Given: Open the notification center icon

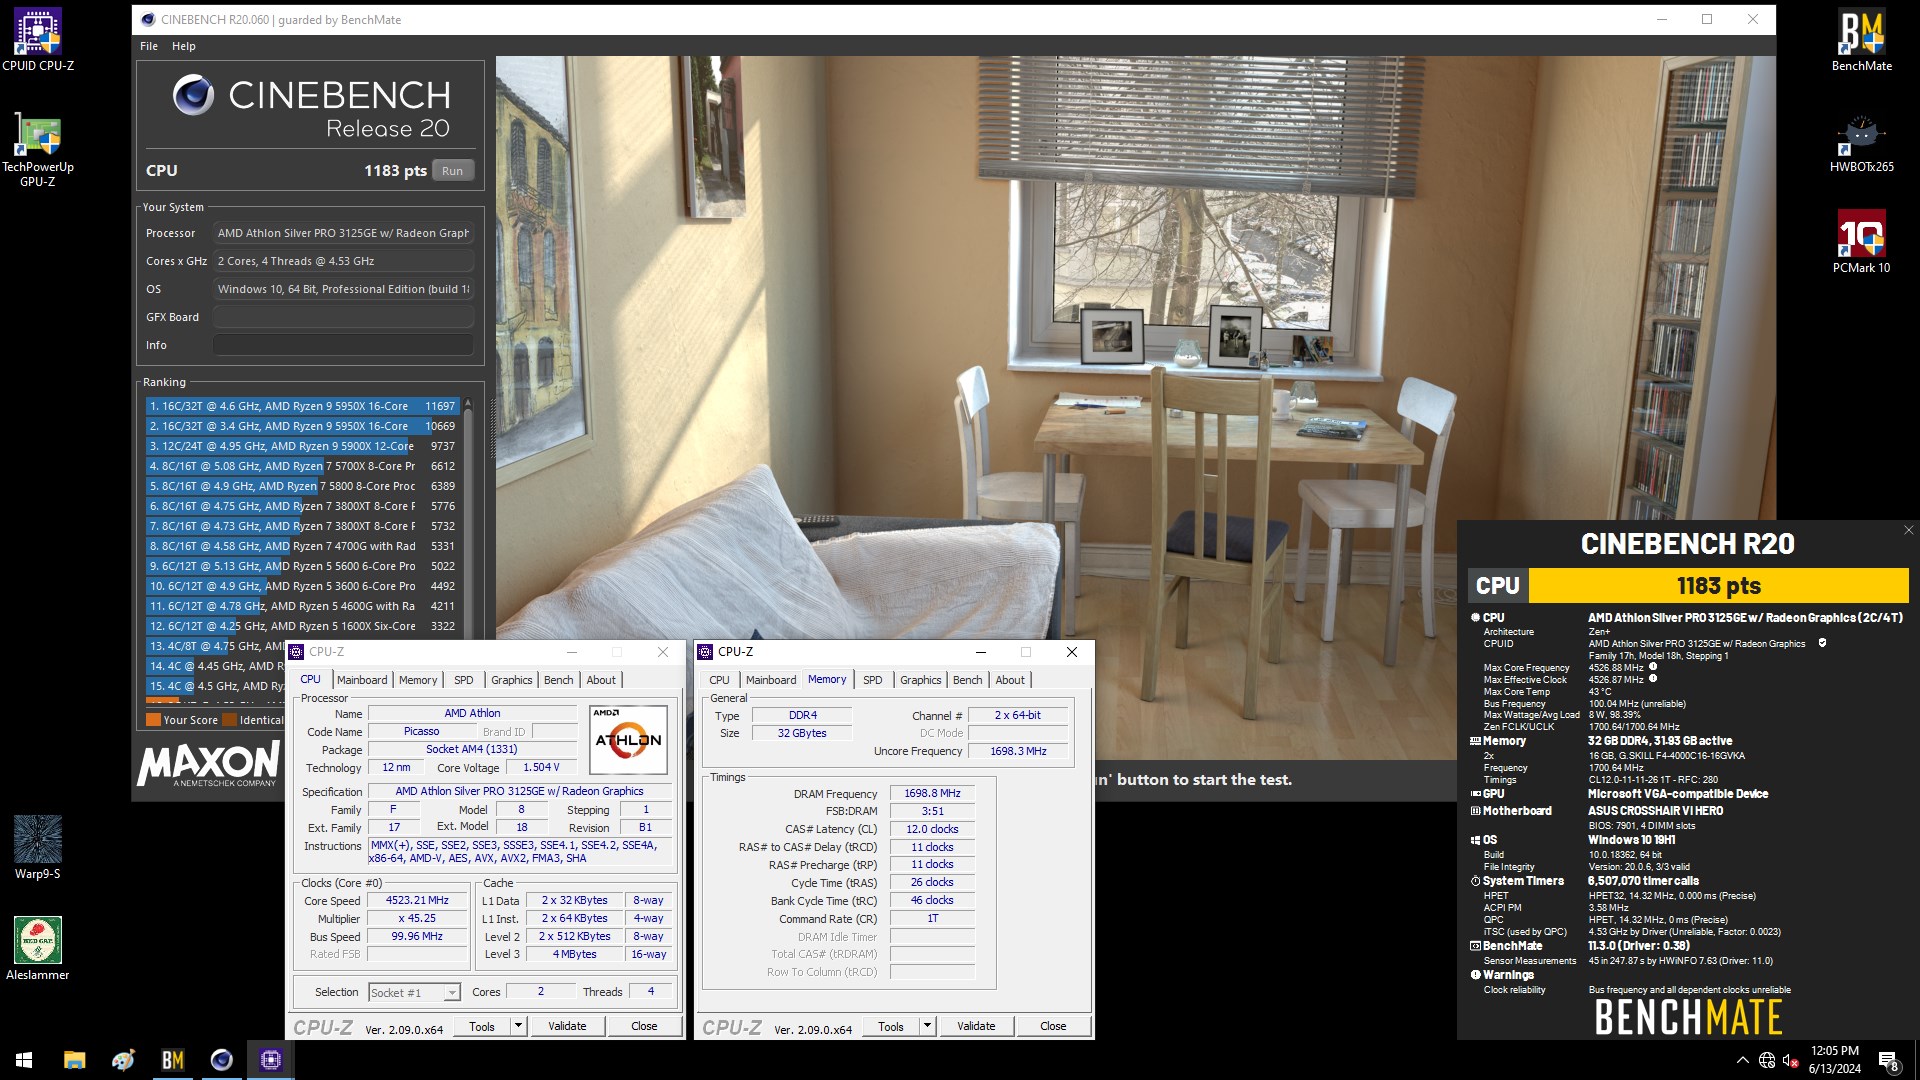Looking at the screenshot, I should tap(1888, 1060).
